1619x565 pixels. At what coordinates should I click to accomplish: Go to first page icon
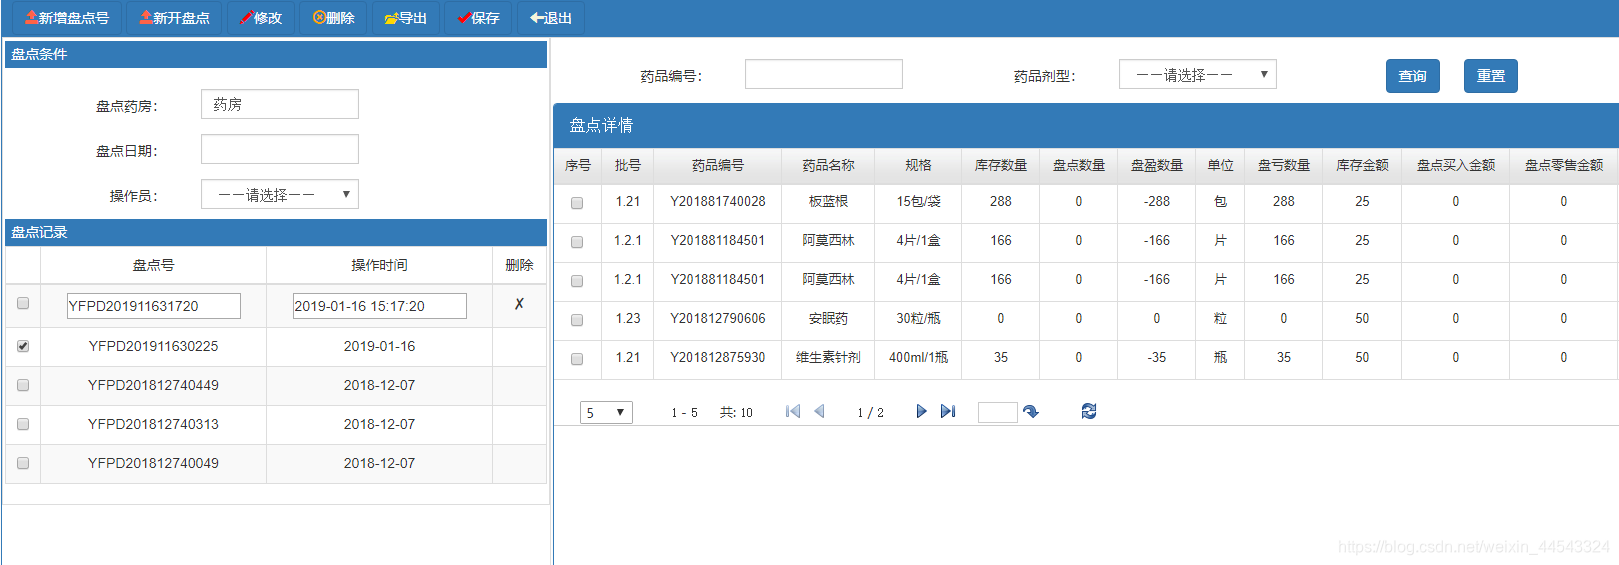pyautogui.click(x=793, y=411)
